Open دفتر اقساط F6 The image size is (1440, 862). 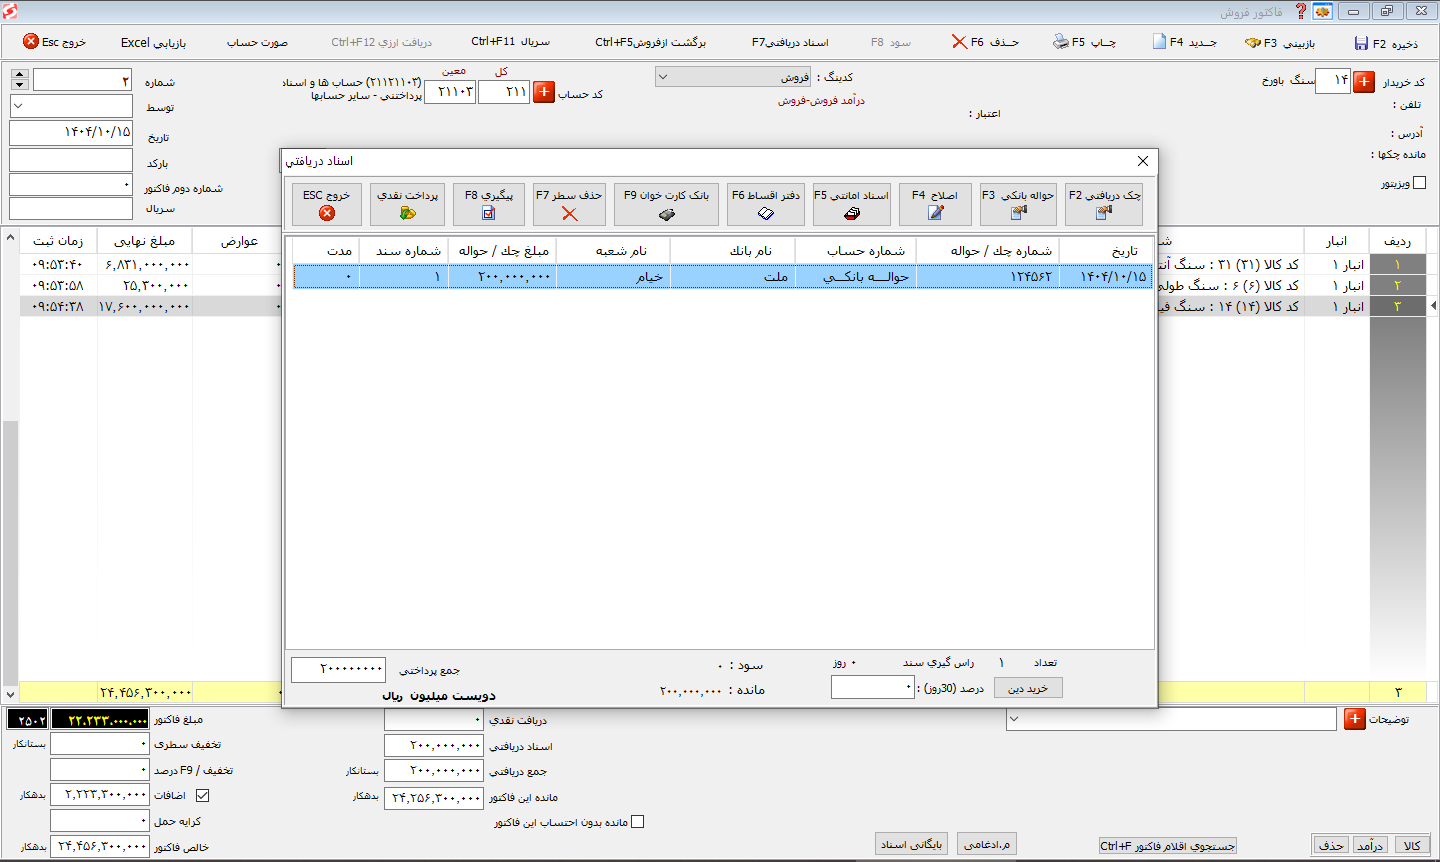point(766,204)
